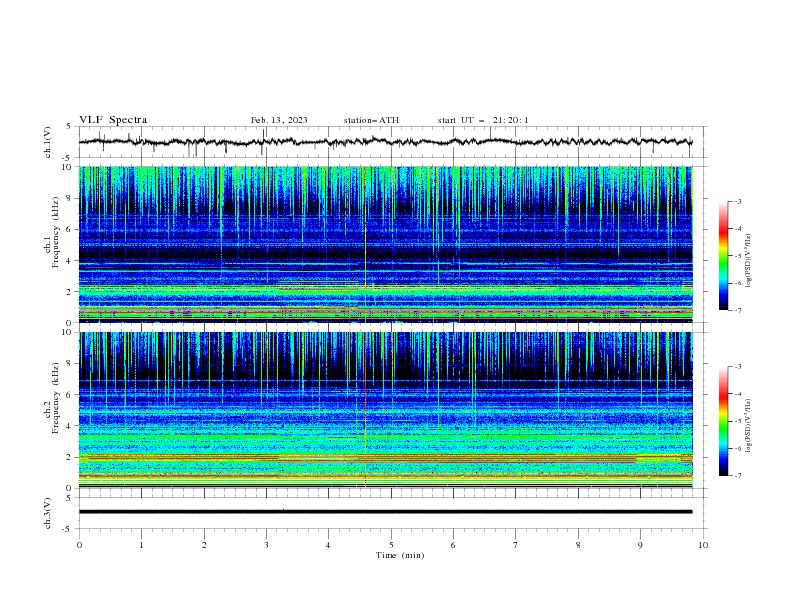Click the '-7' label on ch.2 color scale

tap(737, 475)
